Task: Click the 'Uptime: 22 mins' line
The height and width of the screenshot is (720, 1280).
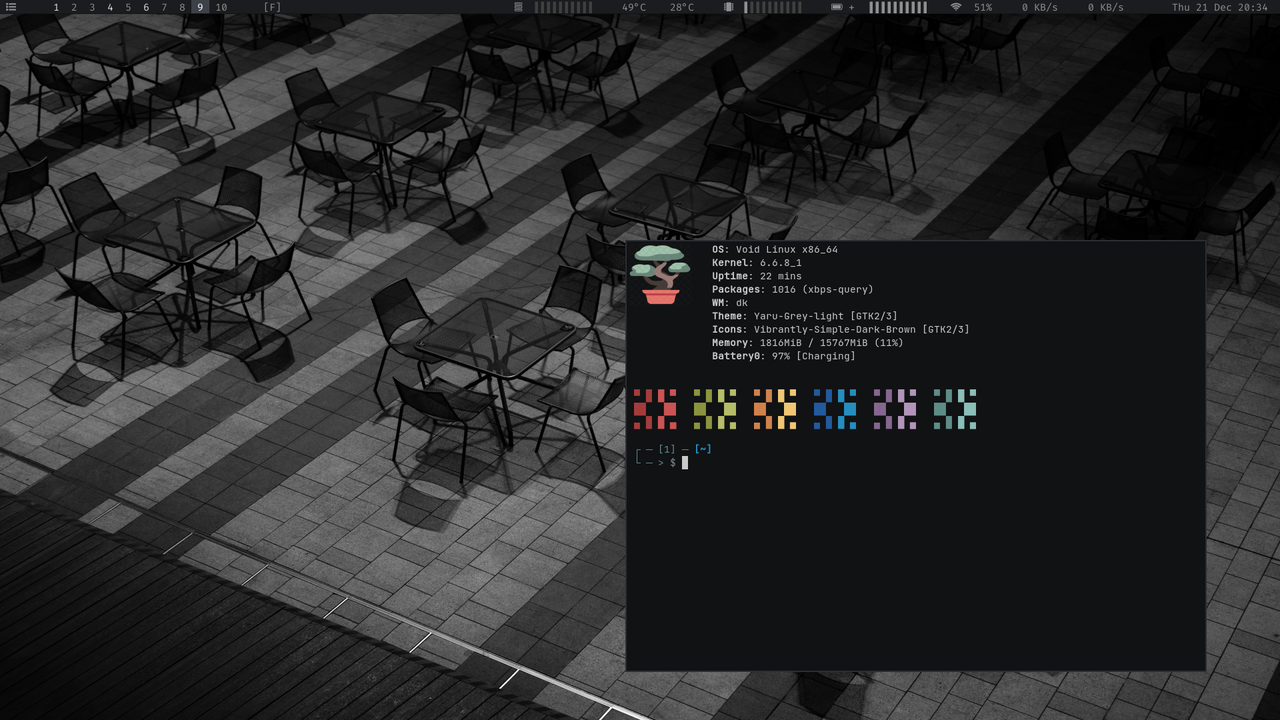Action: [757, 276]
